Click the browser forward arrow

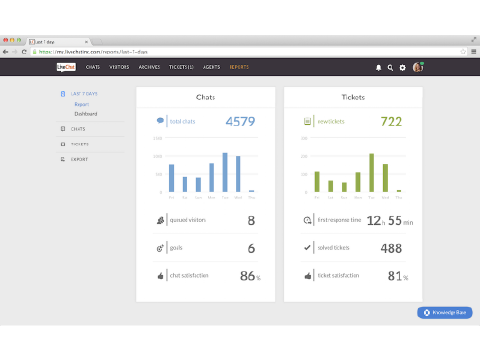pyautogui.click(x=14, y=52)
